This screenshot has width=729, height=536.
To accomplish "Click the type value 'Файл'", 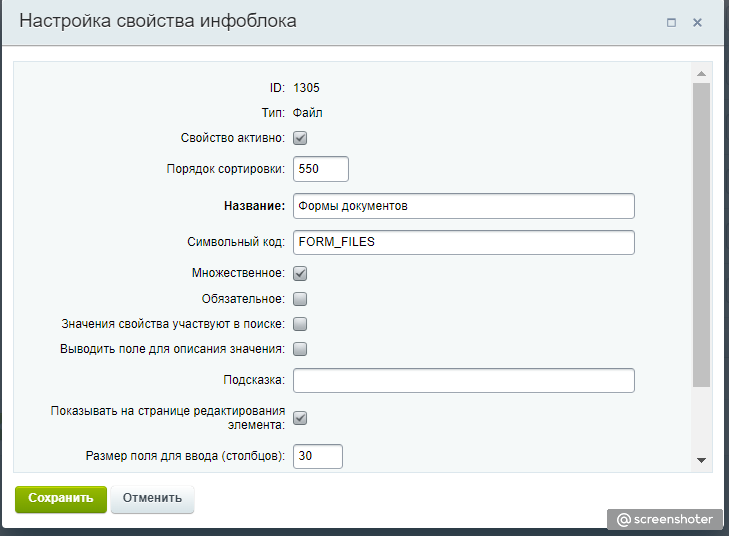I will pyautogui.click(x=307, y=113).
